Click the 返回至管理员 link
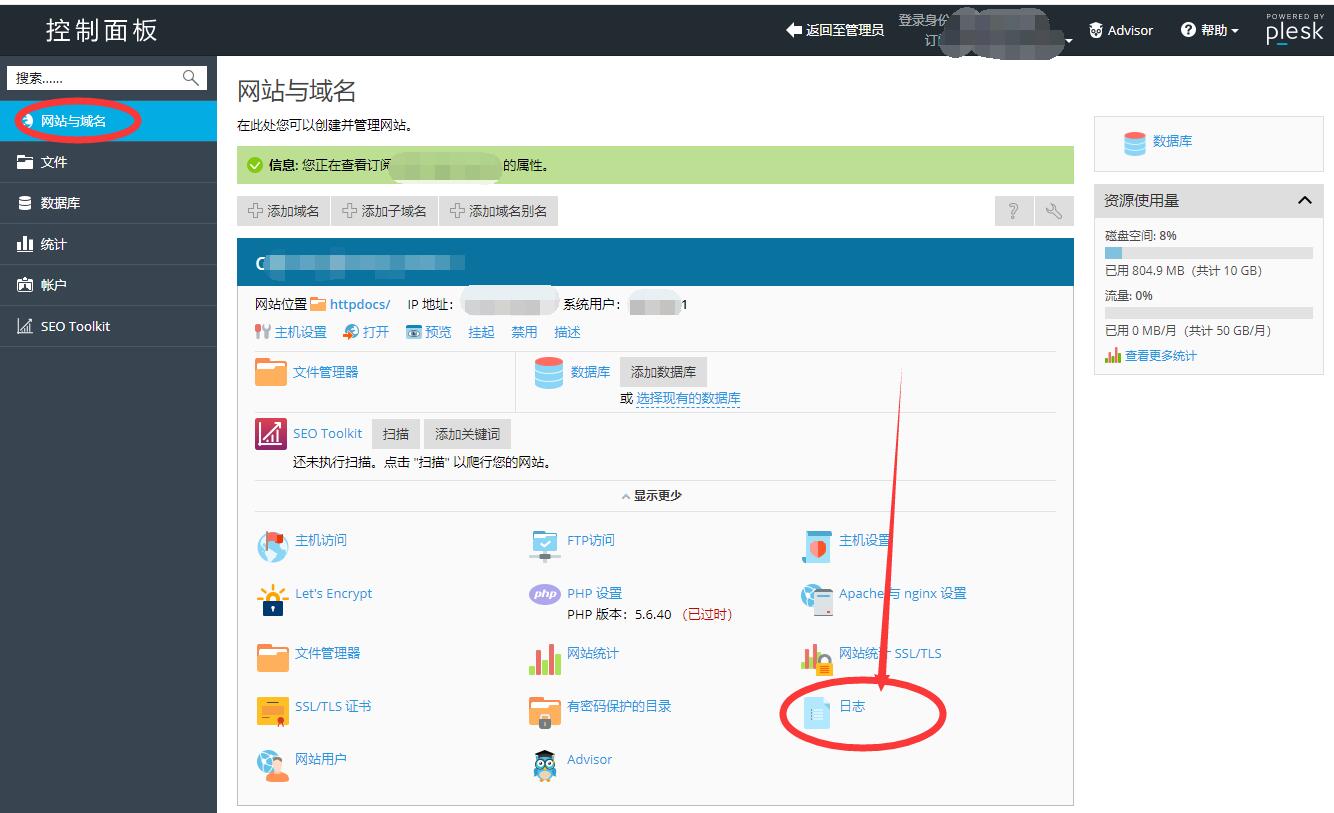Viewport: 1334px width, 813px height. pyautogui.click(x=835, y=30)
